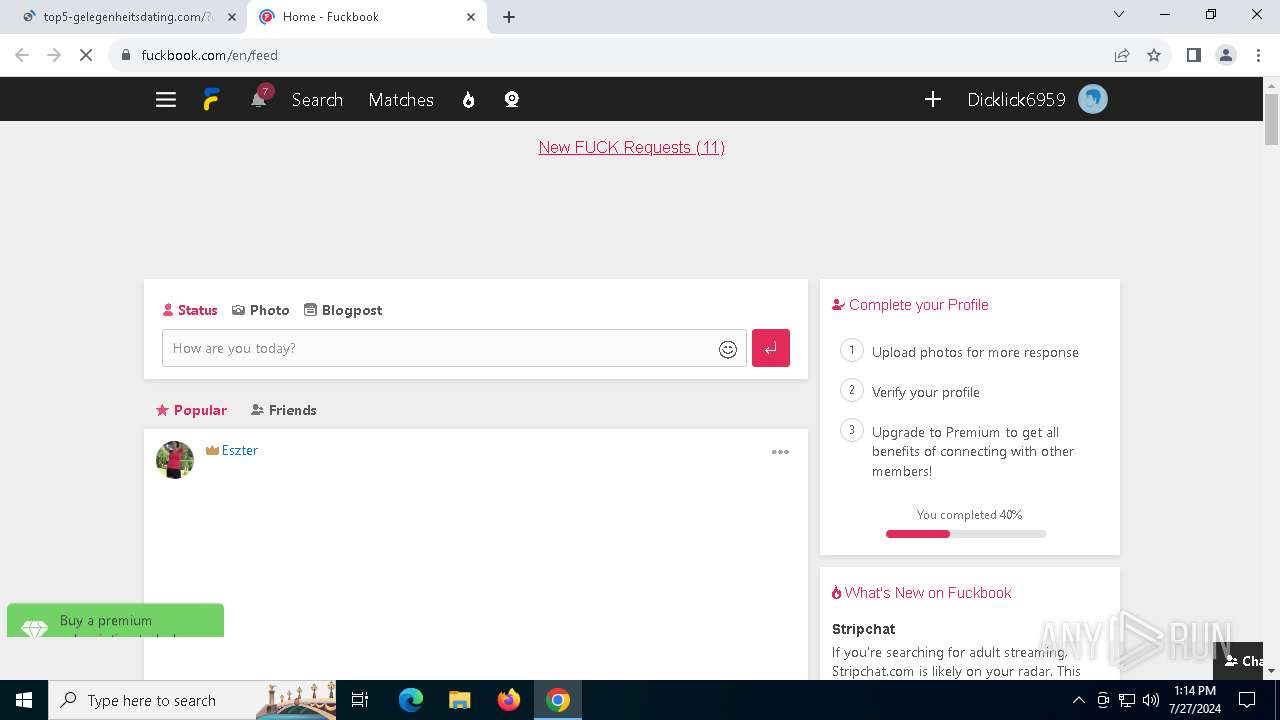Click Complete your Profile heading

910,305
